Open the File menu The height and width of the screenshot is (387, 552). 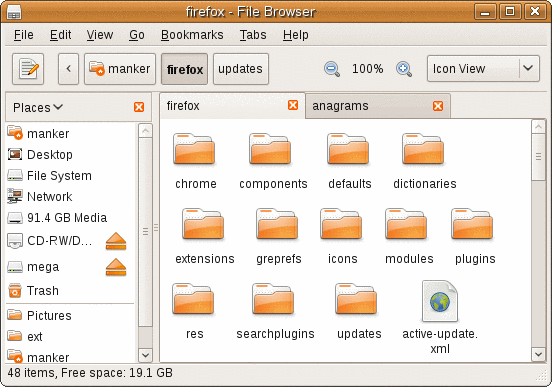[24, 35]
